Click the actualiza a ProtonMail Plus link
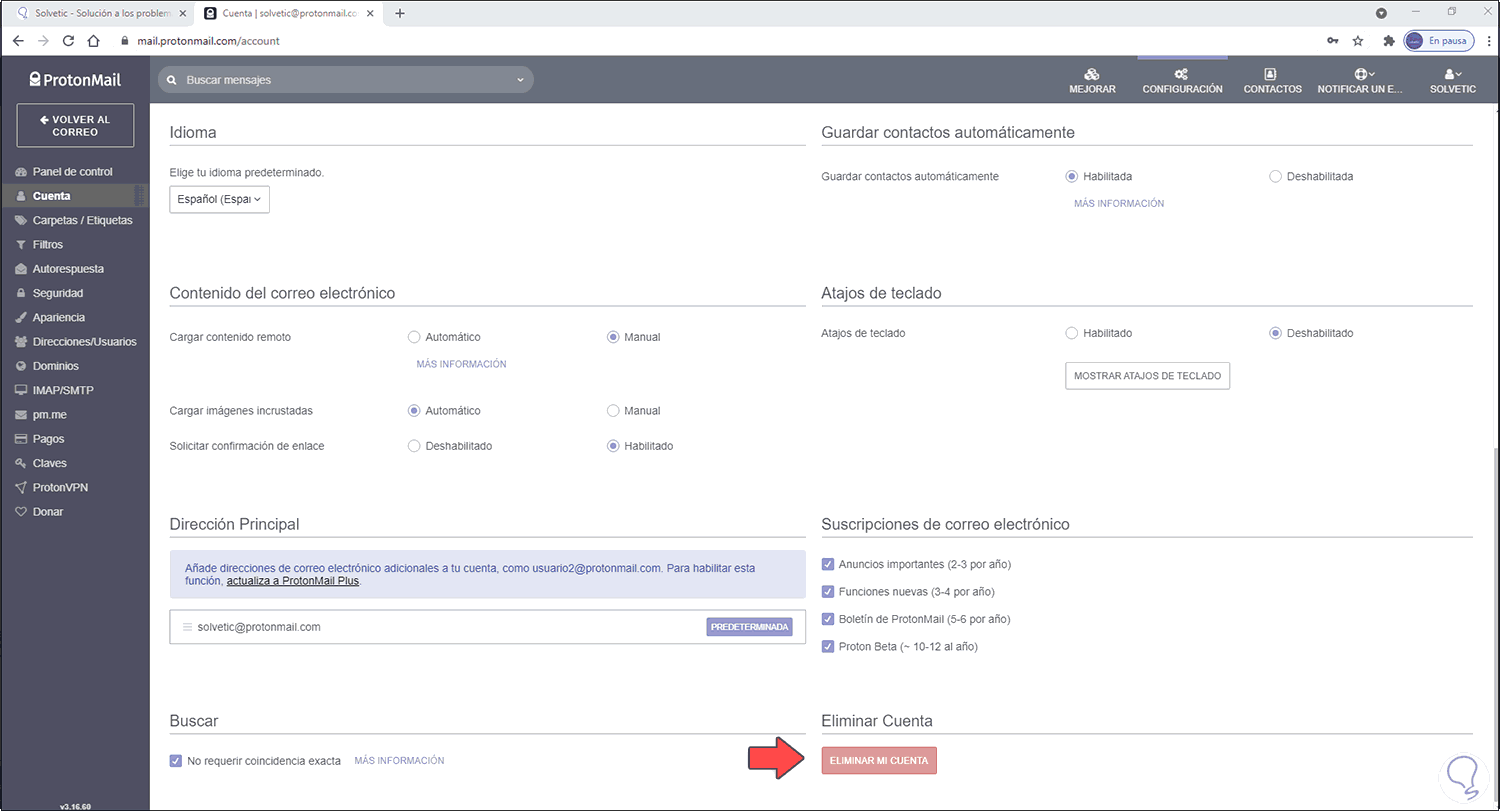Screen dimensions: 1500x811 coord(292,580)
